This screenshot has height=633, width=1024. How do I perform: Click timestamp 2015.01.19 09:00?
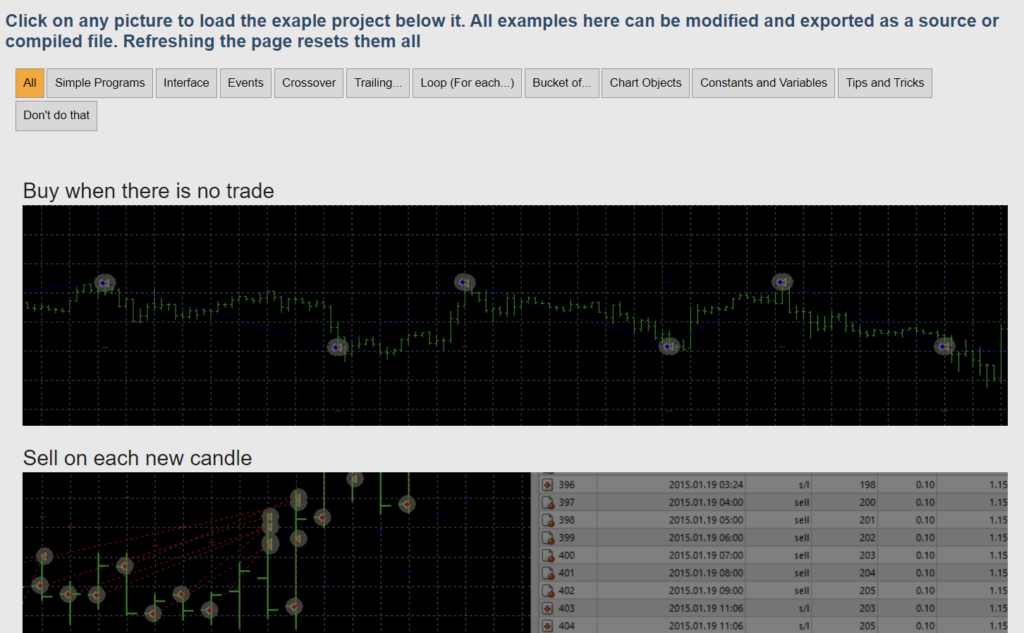point(706,591)
